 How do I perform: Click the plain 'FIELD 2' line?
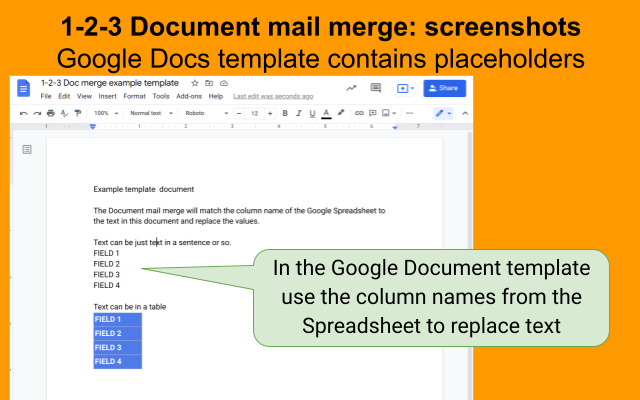click(x=107, y=264)
